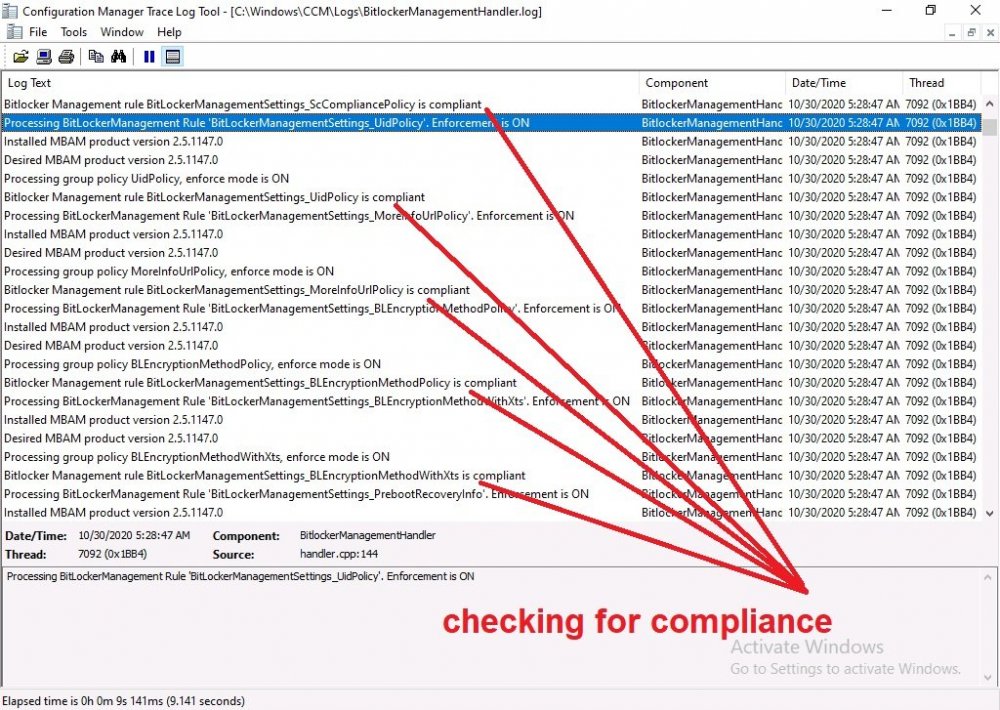1000x710 pixels.
Task: Select row 'Processing group policy MoreInfoUrlPolicy, enforce mode is ON'
Action: 491,271
